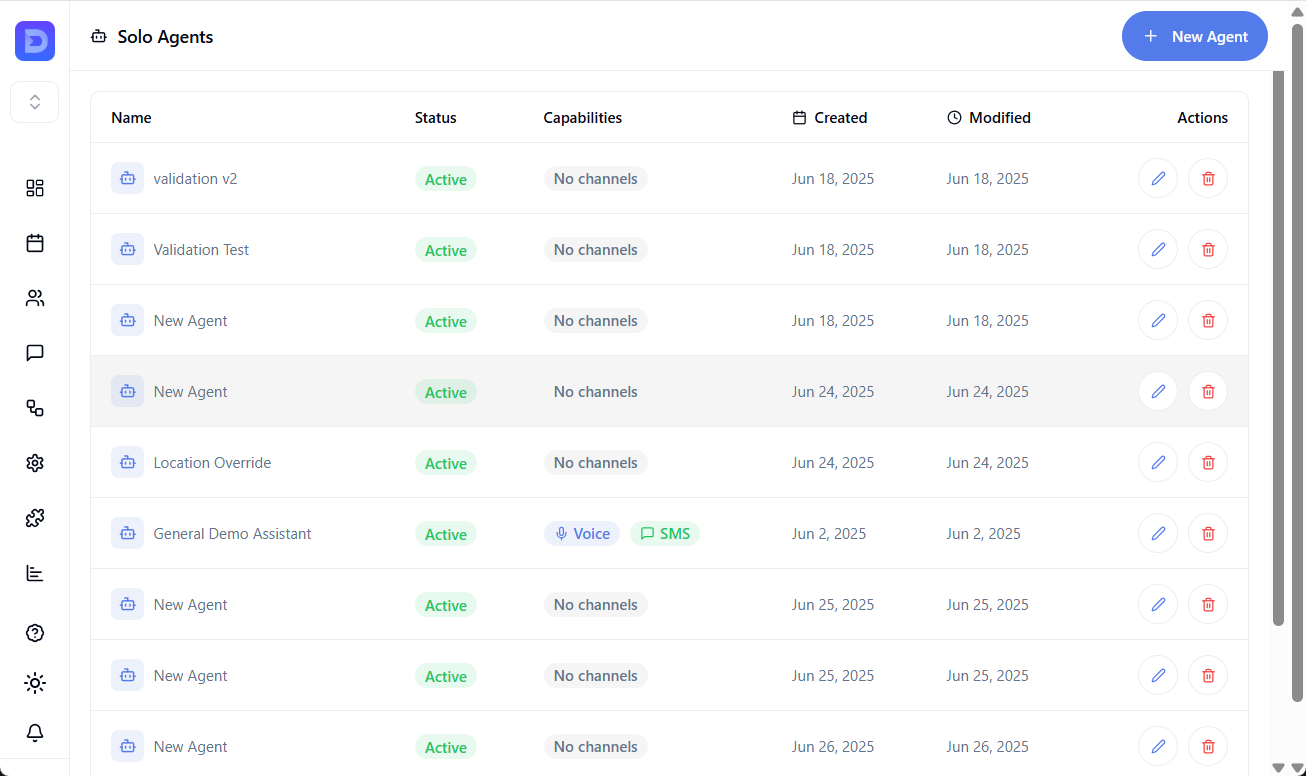Open the puzzle piece integrations icon
This screenshot has width=1306, height=776.
tap(35, 518)
